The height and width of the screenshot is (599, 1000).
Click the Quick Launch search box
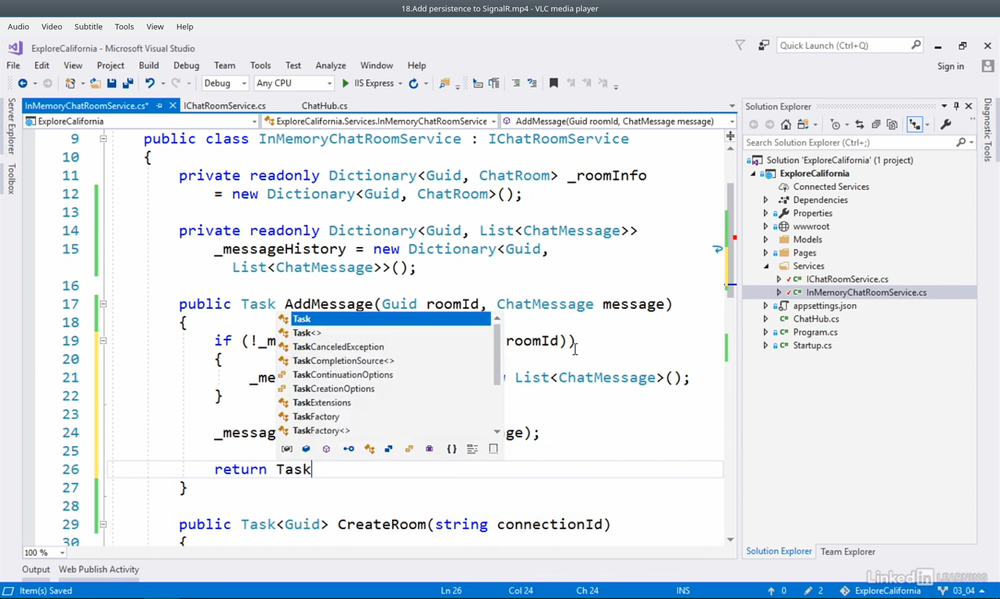coord(849,45)
